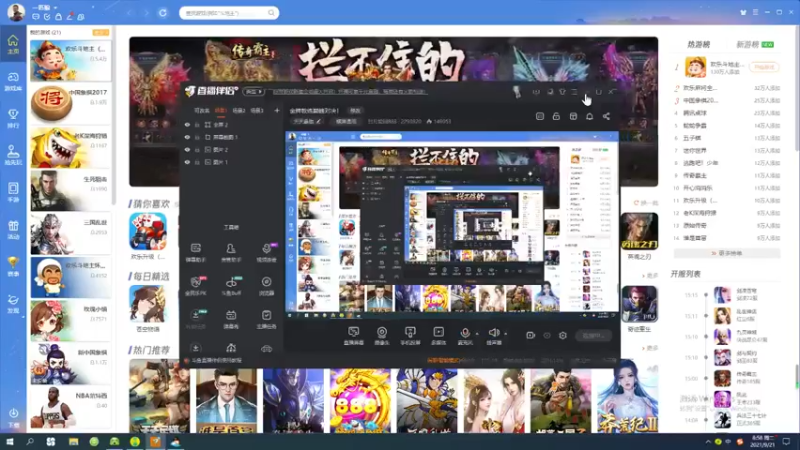Expand the microphone options arrow

tap(477, 334)
